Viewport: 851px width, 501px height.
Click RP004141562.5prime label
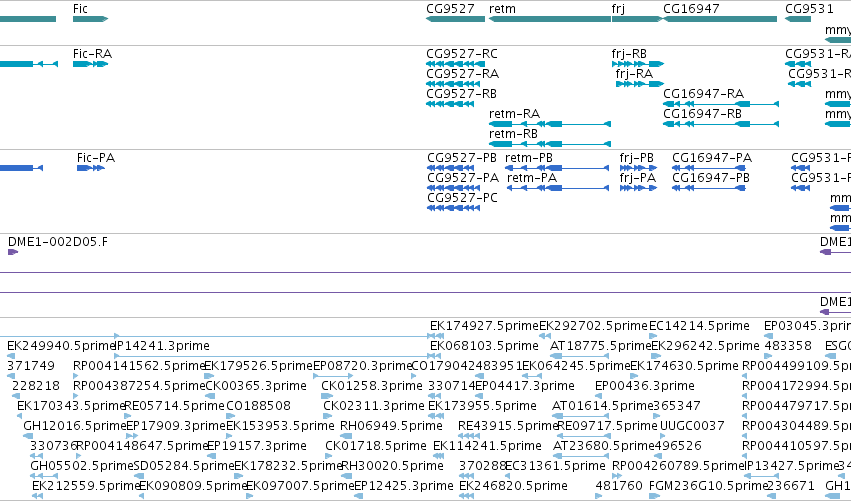pyautogui.click(x=138, y=366)
